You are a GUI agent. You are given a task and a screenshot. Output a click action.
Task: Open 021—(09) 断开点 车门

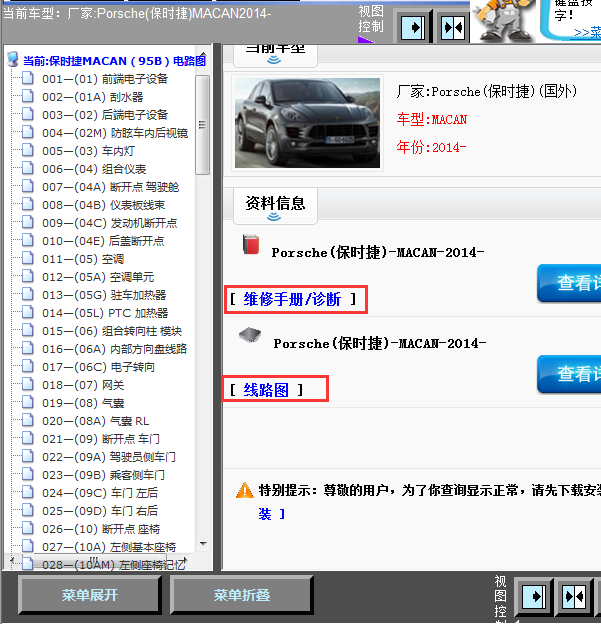[101, 439]
